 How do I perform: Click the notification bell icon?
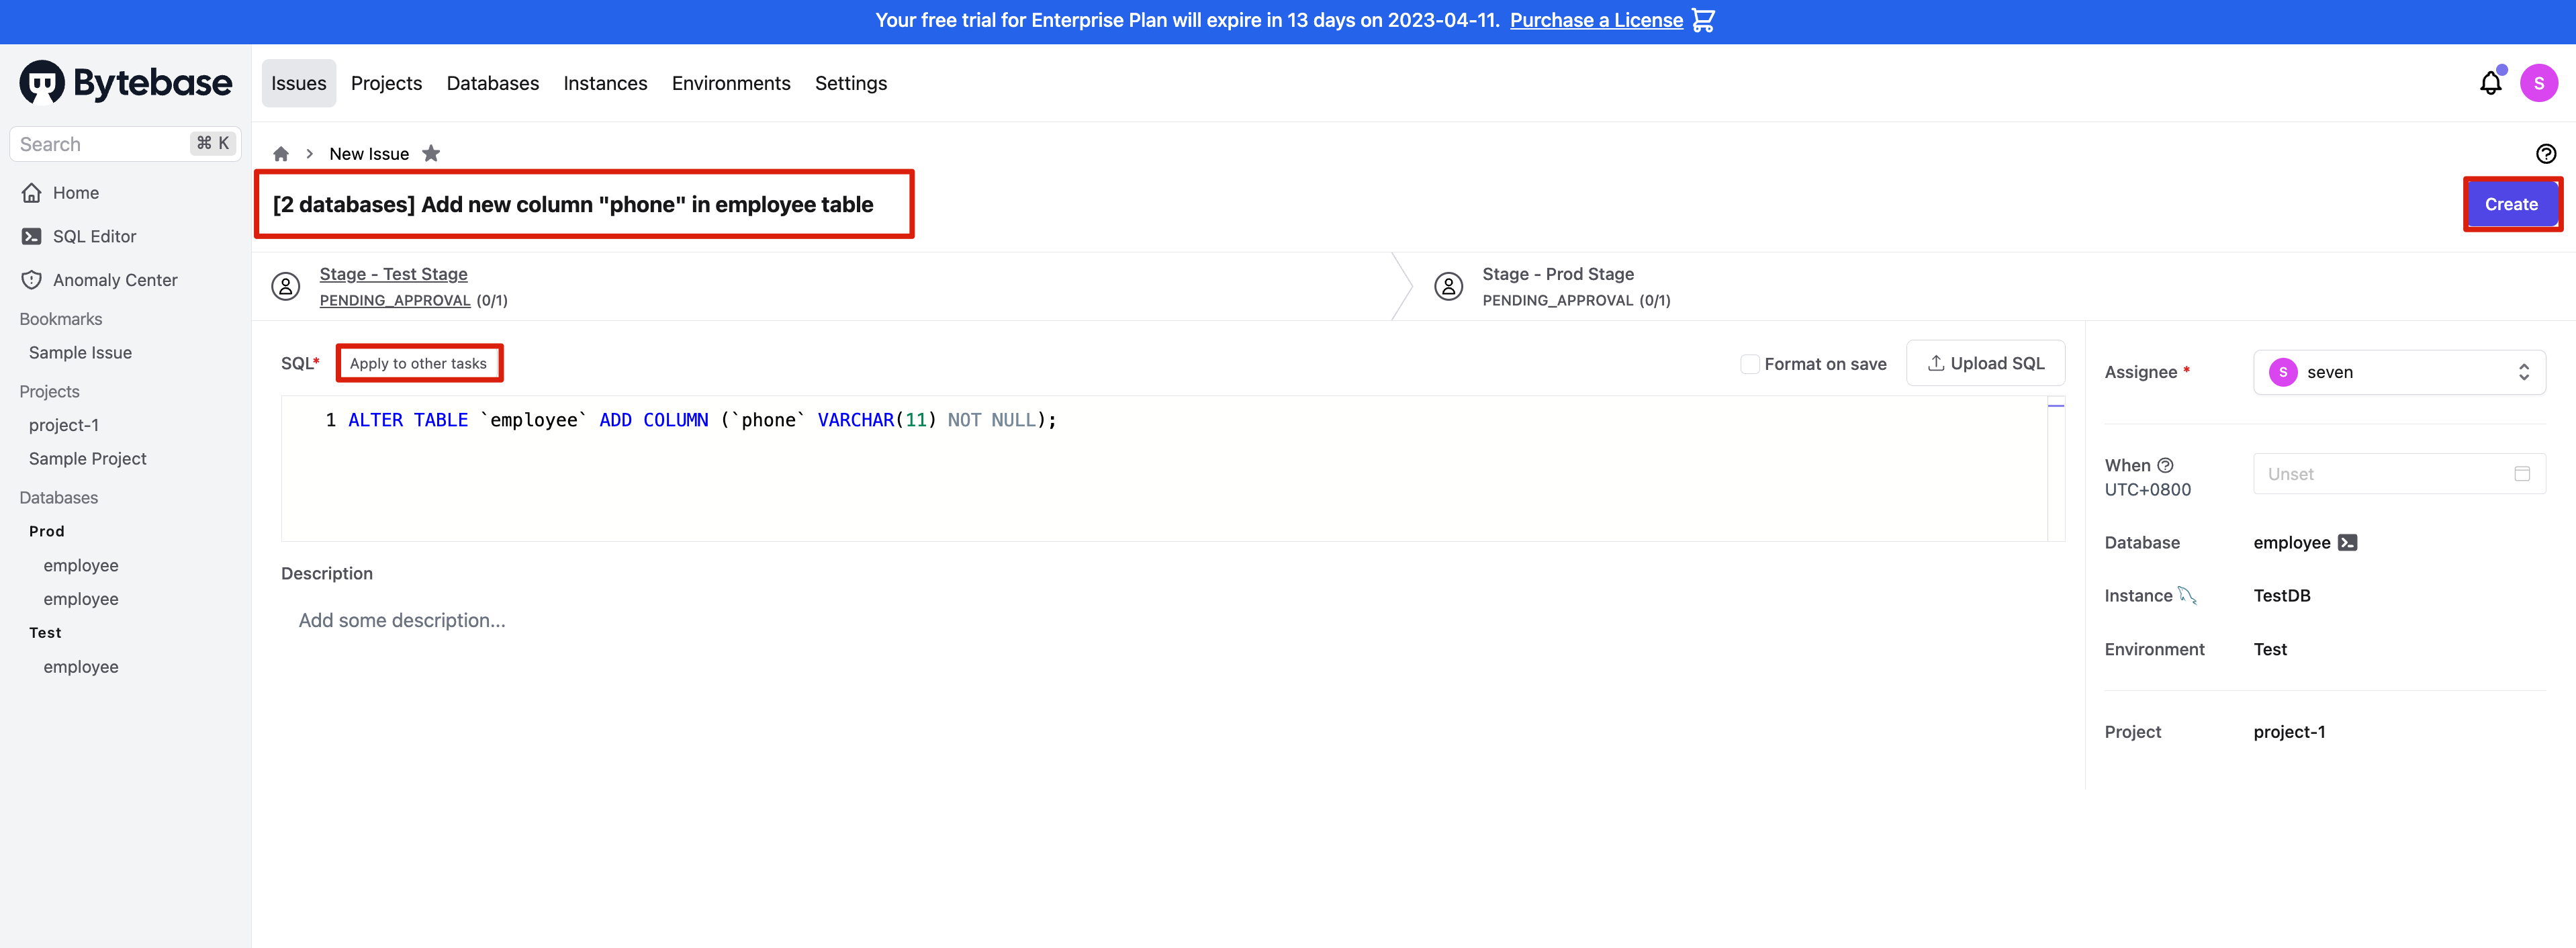coord(2490,83)
